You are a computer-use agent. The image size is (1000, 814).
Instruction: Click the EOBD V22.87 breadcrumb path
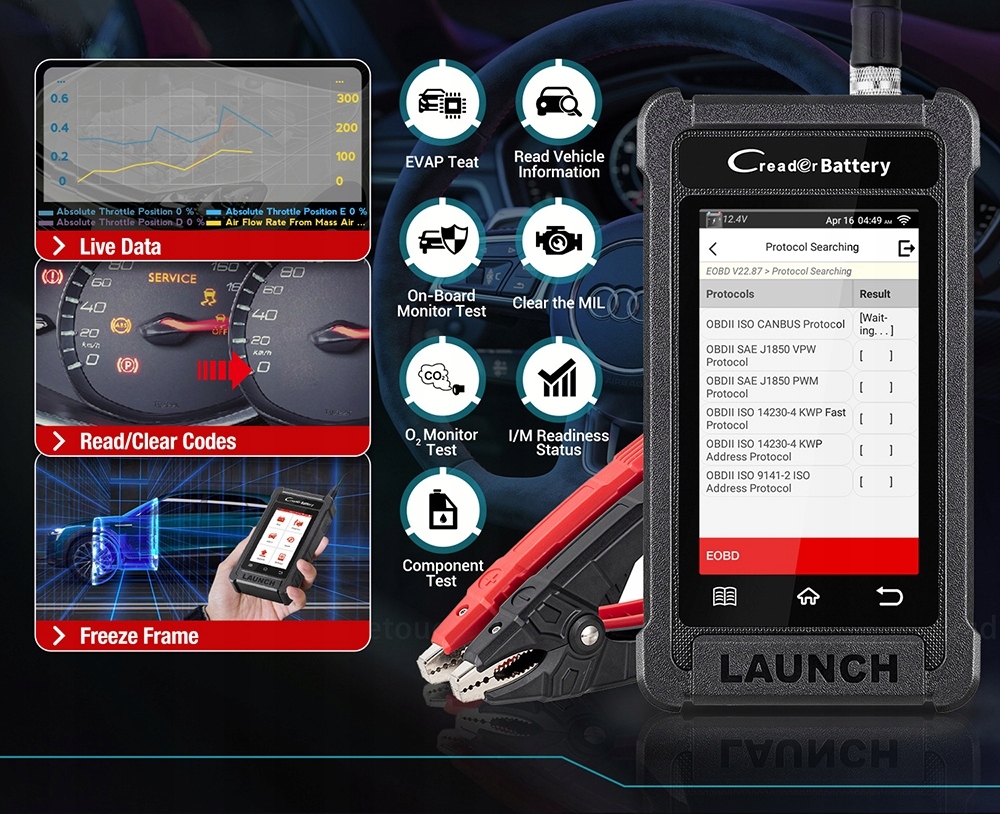(x=778, y=271)
